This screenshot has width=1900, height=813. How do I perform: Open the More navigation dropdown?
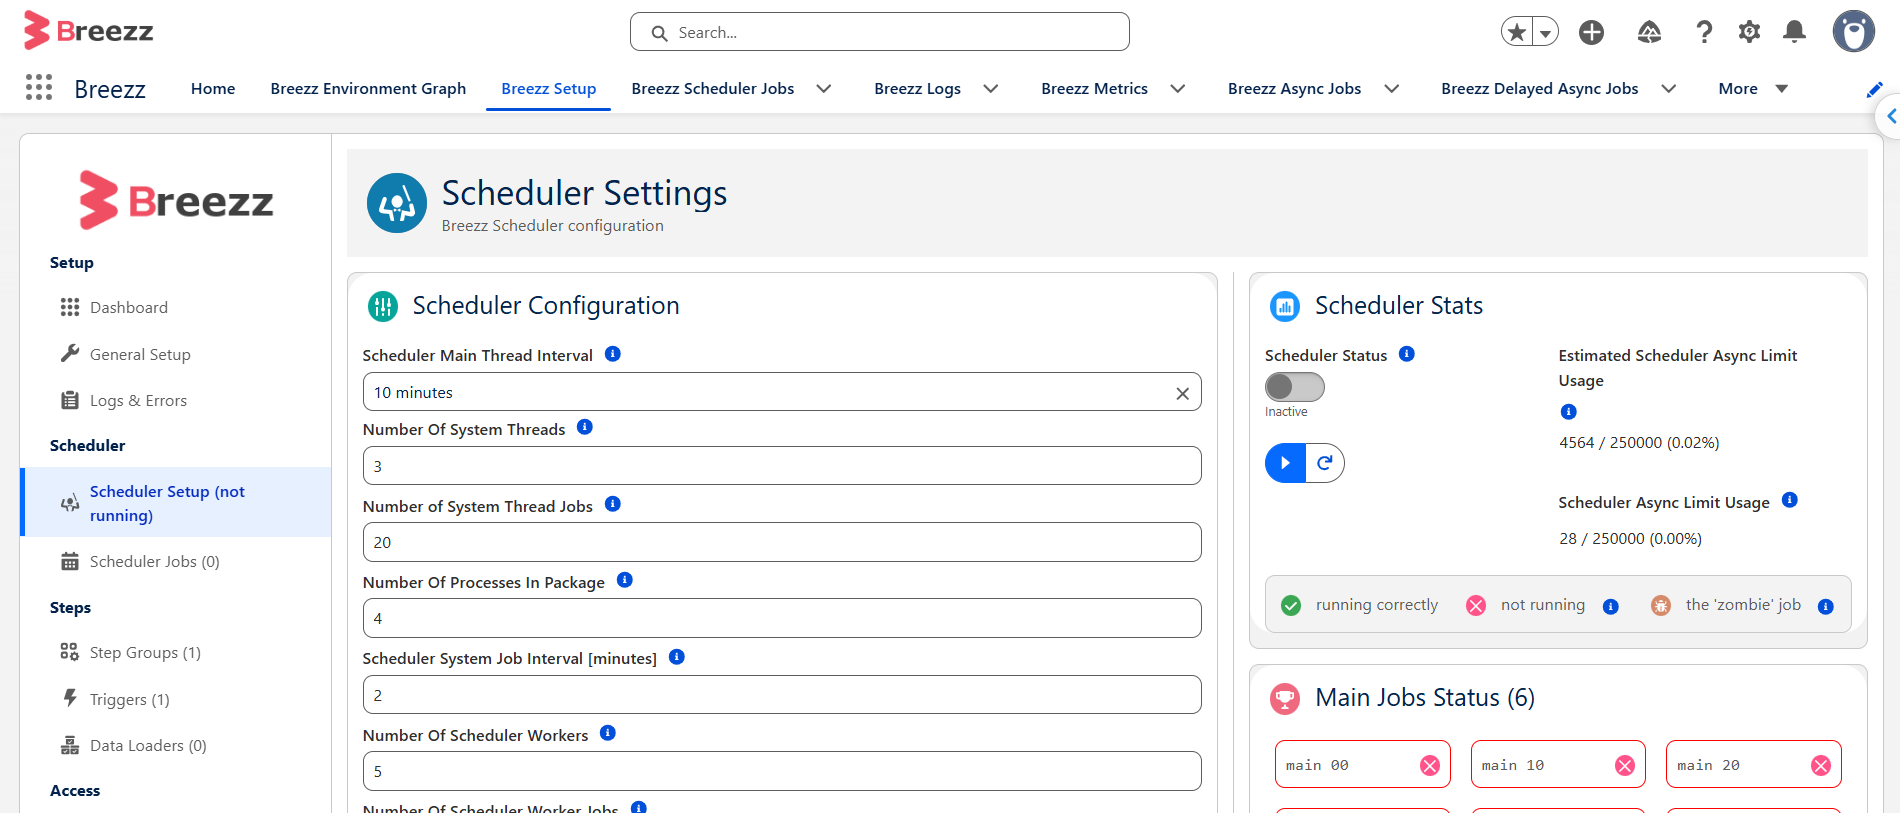[1753, 88]
